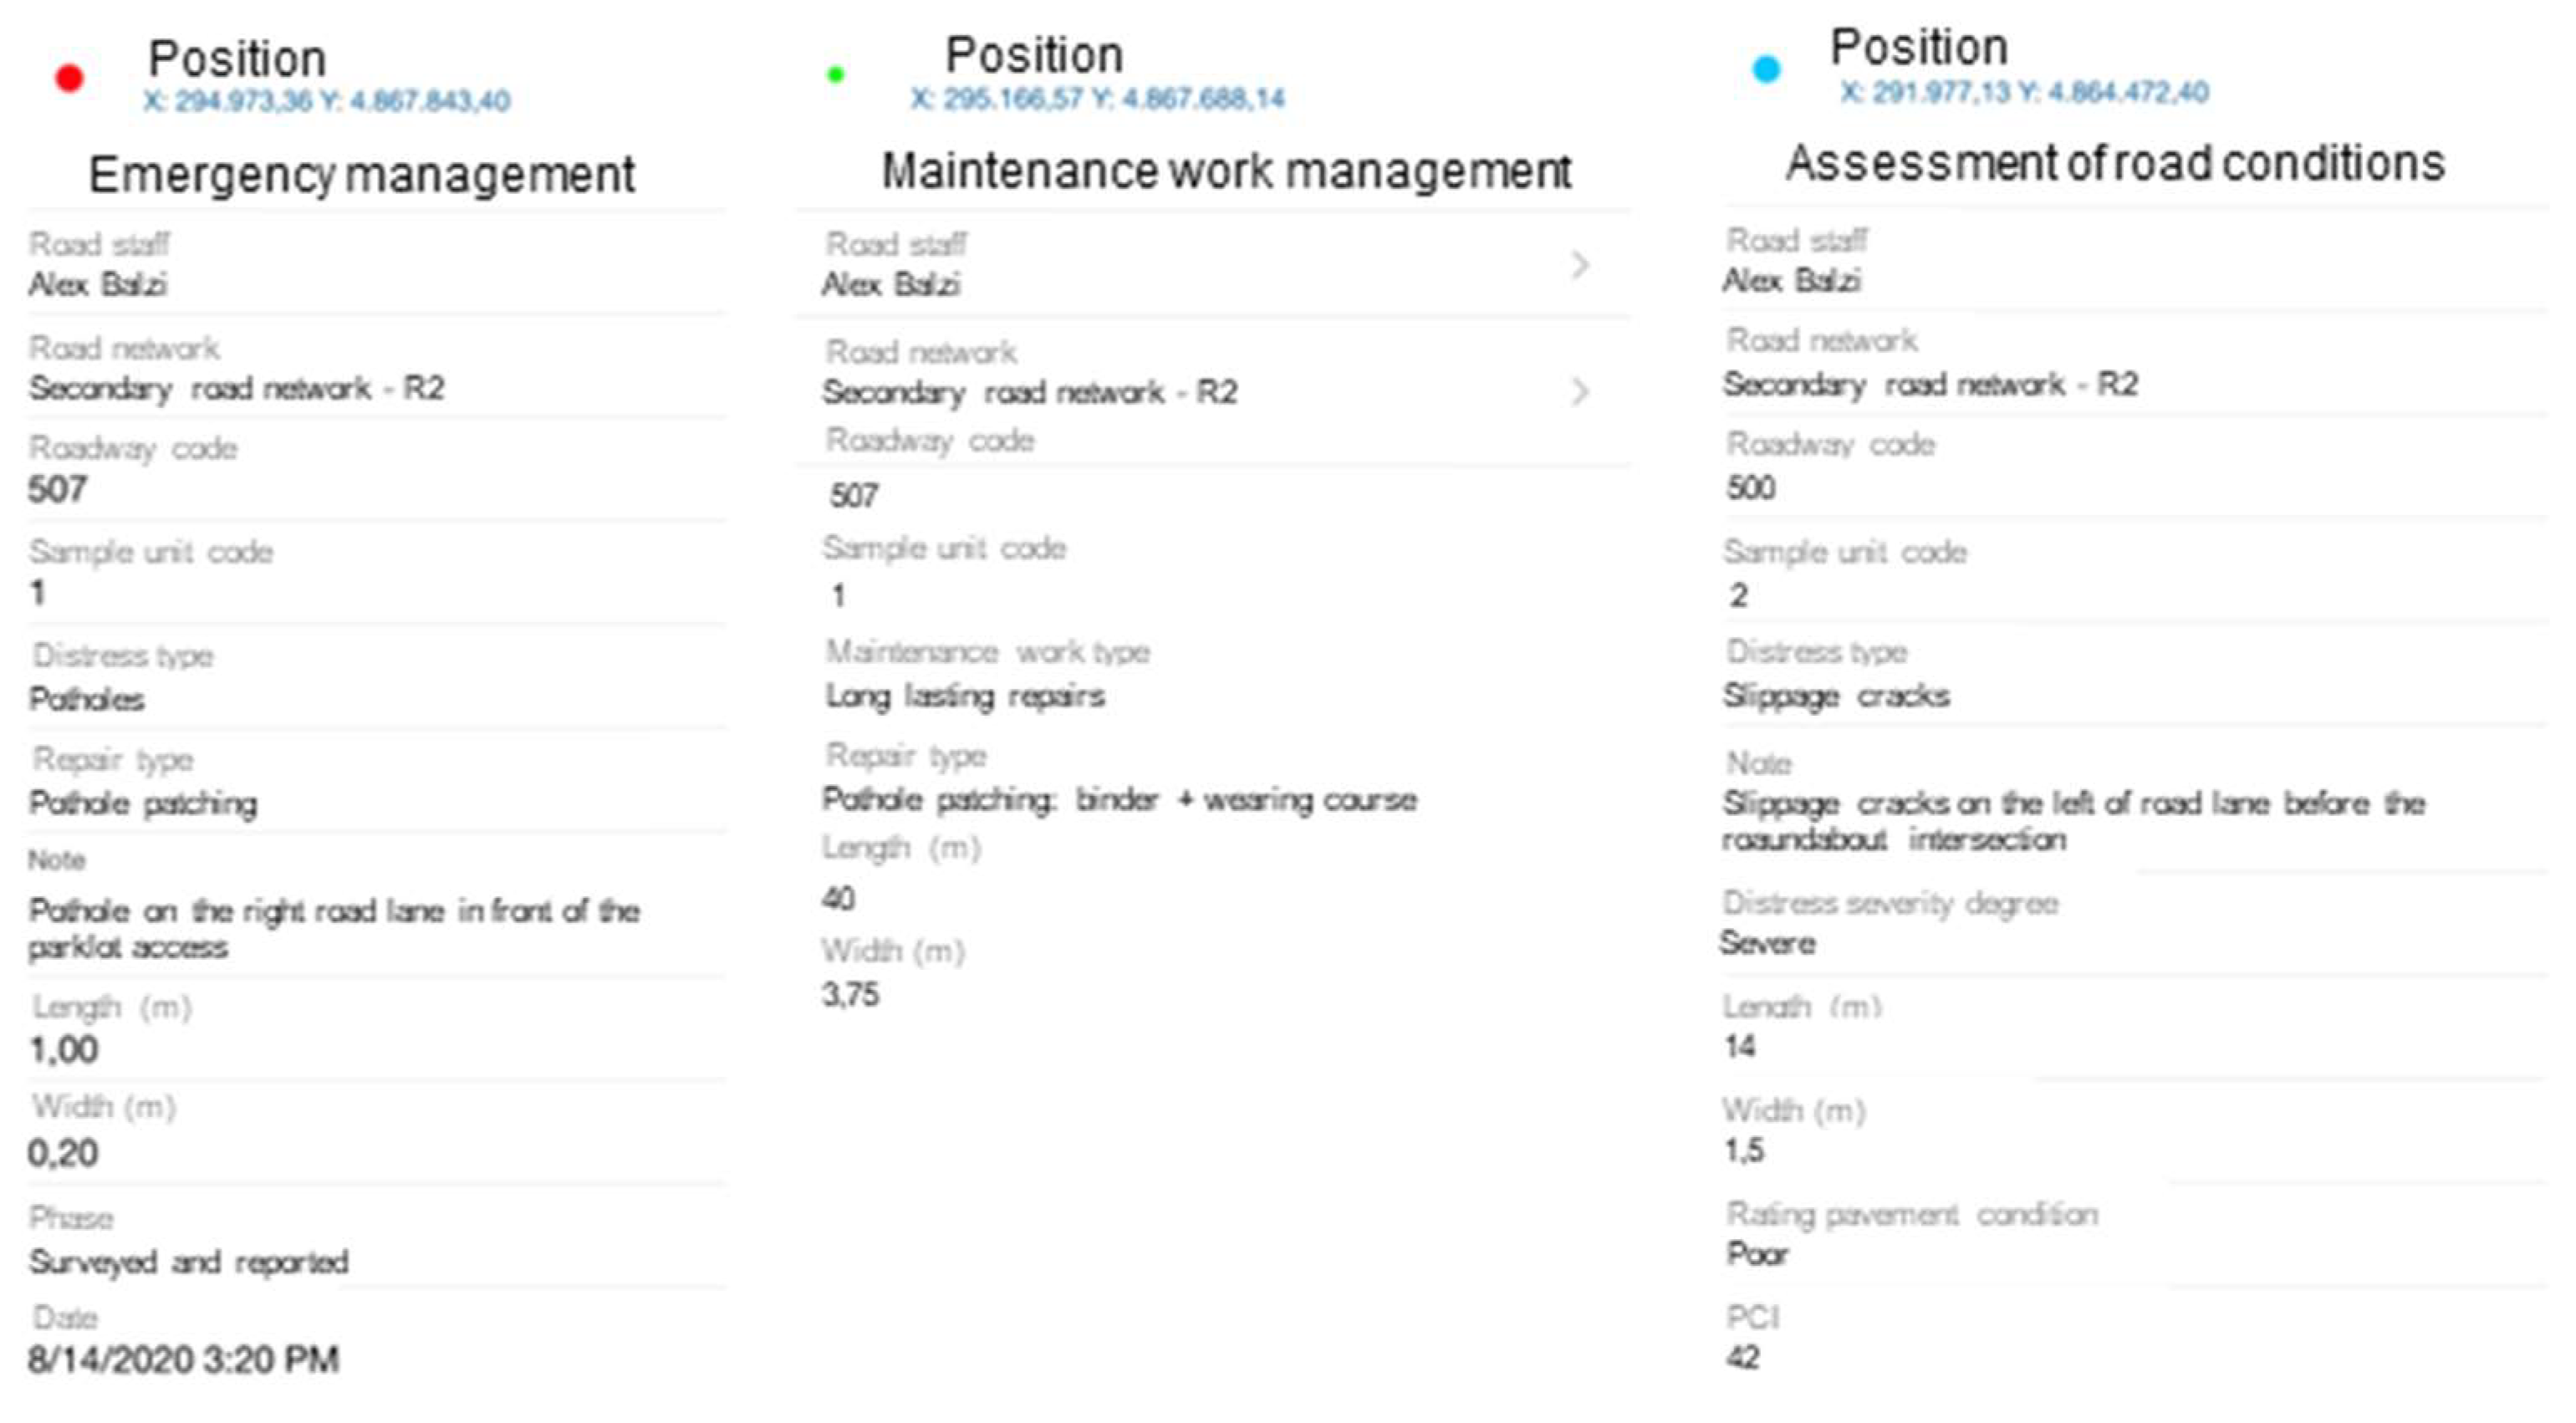Click the blue position marker dot
2576x1423 pixels.
click(x=1767, y=69)
